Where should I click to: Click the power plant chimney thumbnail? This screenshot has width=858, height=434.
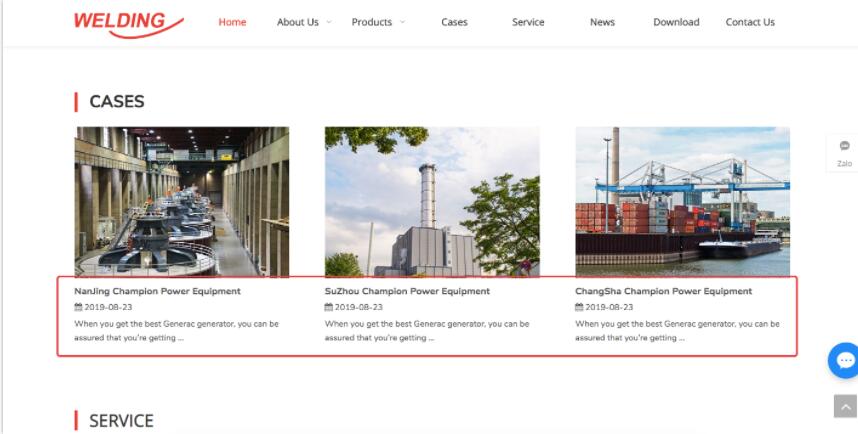[432, 201]
